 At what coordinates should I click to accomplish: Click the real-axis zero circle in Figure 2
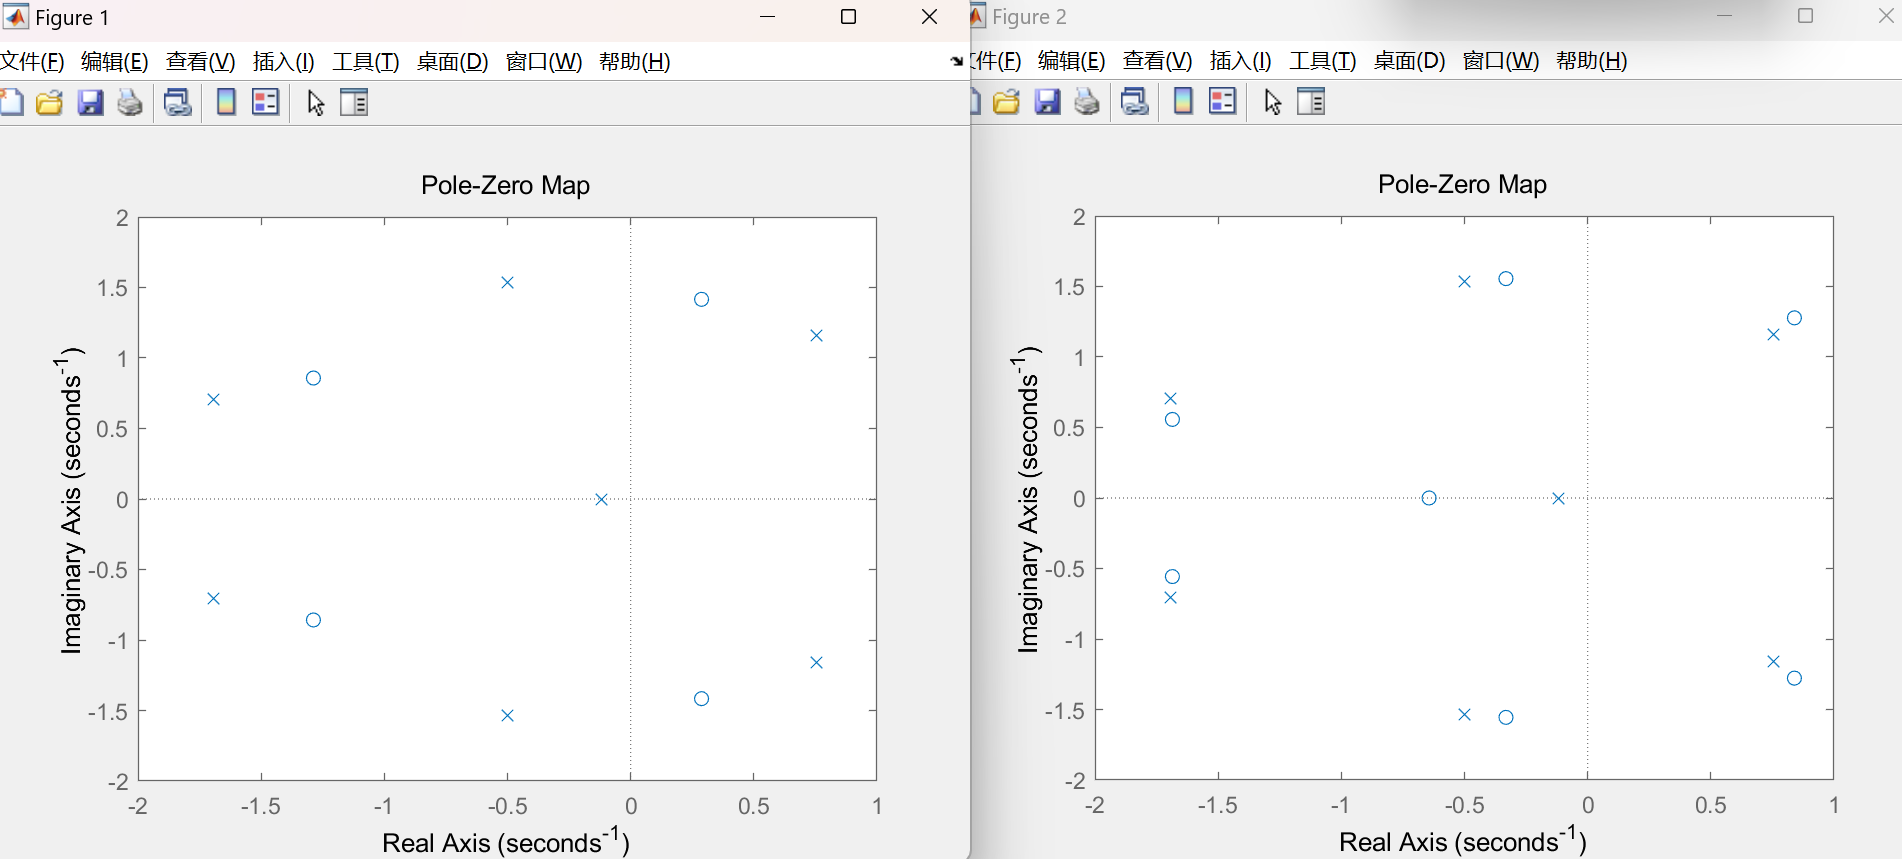pyautogui.click(x=1429, y=498)
